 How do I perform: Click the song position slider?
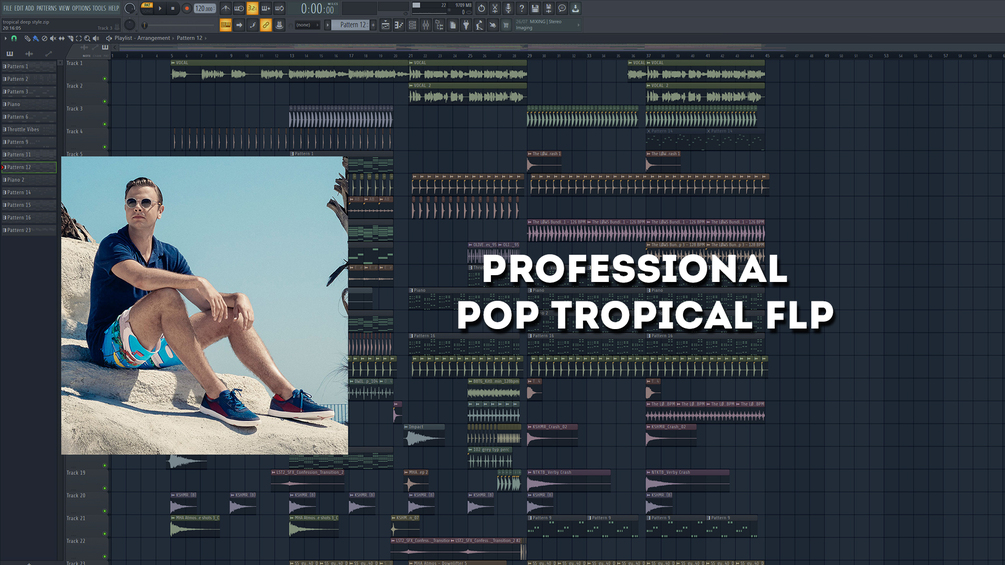coord(179,25)
